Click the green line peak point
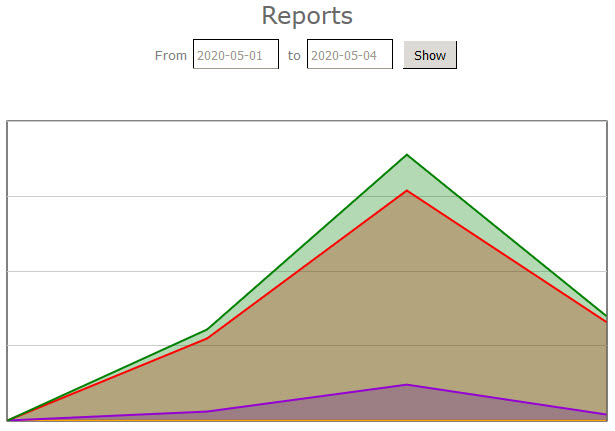The height and width of the screenshot is (431, 615). tap(407, 155)
